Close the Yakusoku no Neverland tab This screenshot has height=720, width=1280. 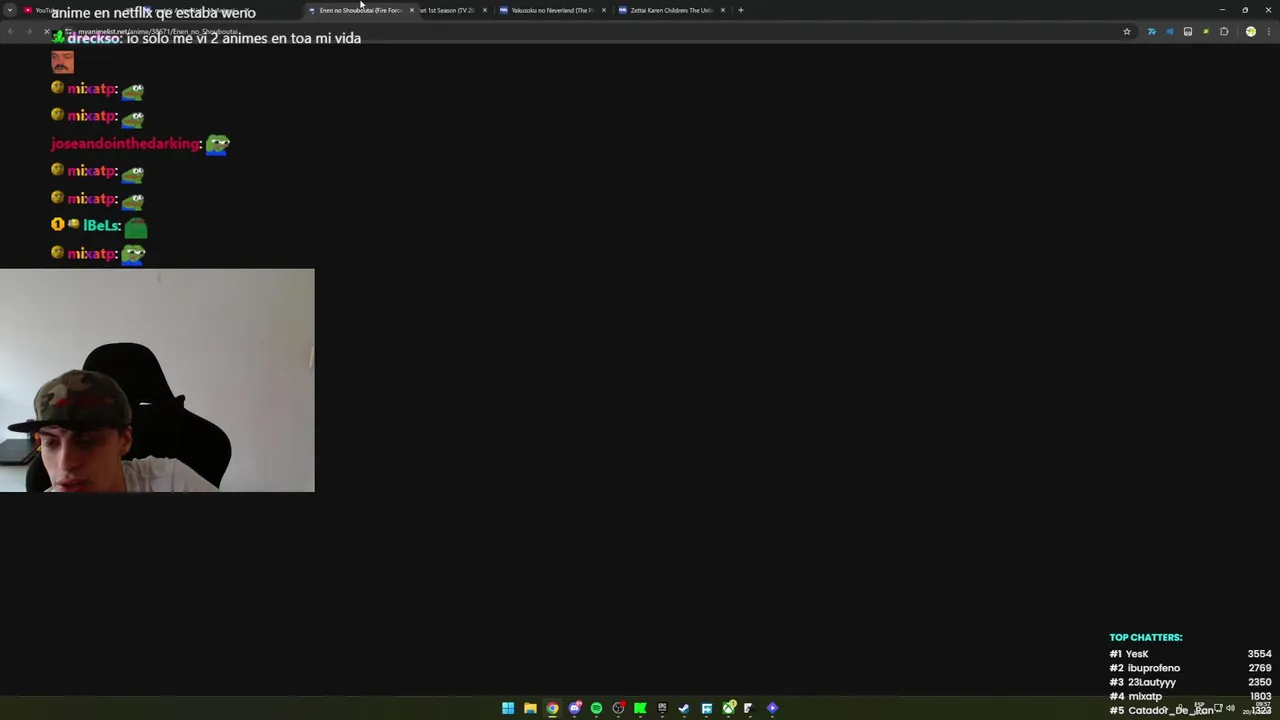(603, 10)
